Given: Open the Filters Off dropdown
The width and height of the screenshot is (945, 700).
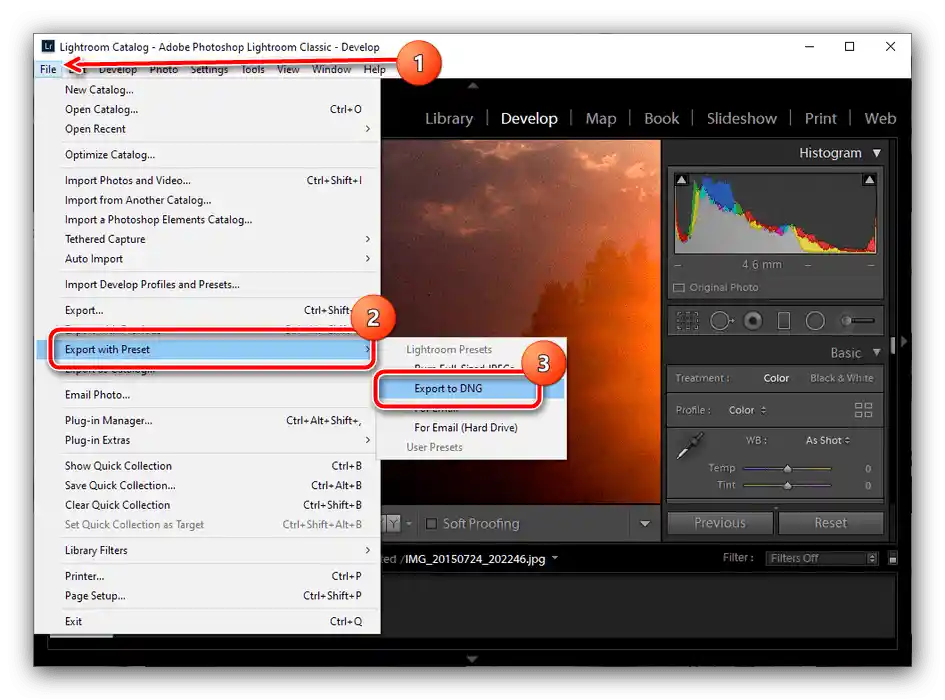Looking at the screenshot, I should coord(820,558).
